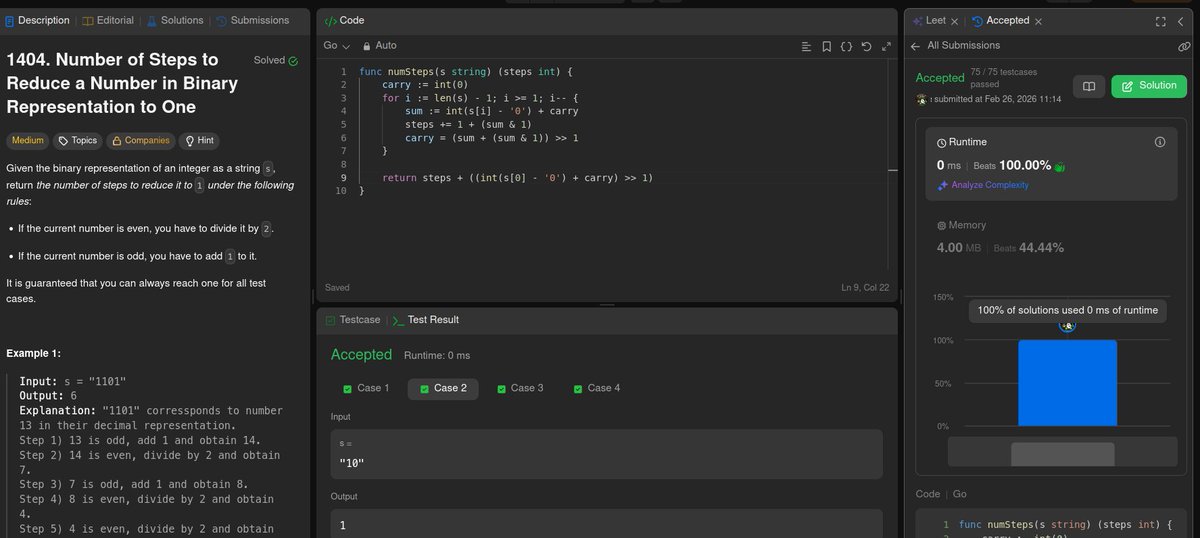
Task: Click the Saved status text
Action: click(337, 288)
